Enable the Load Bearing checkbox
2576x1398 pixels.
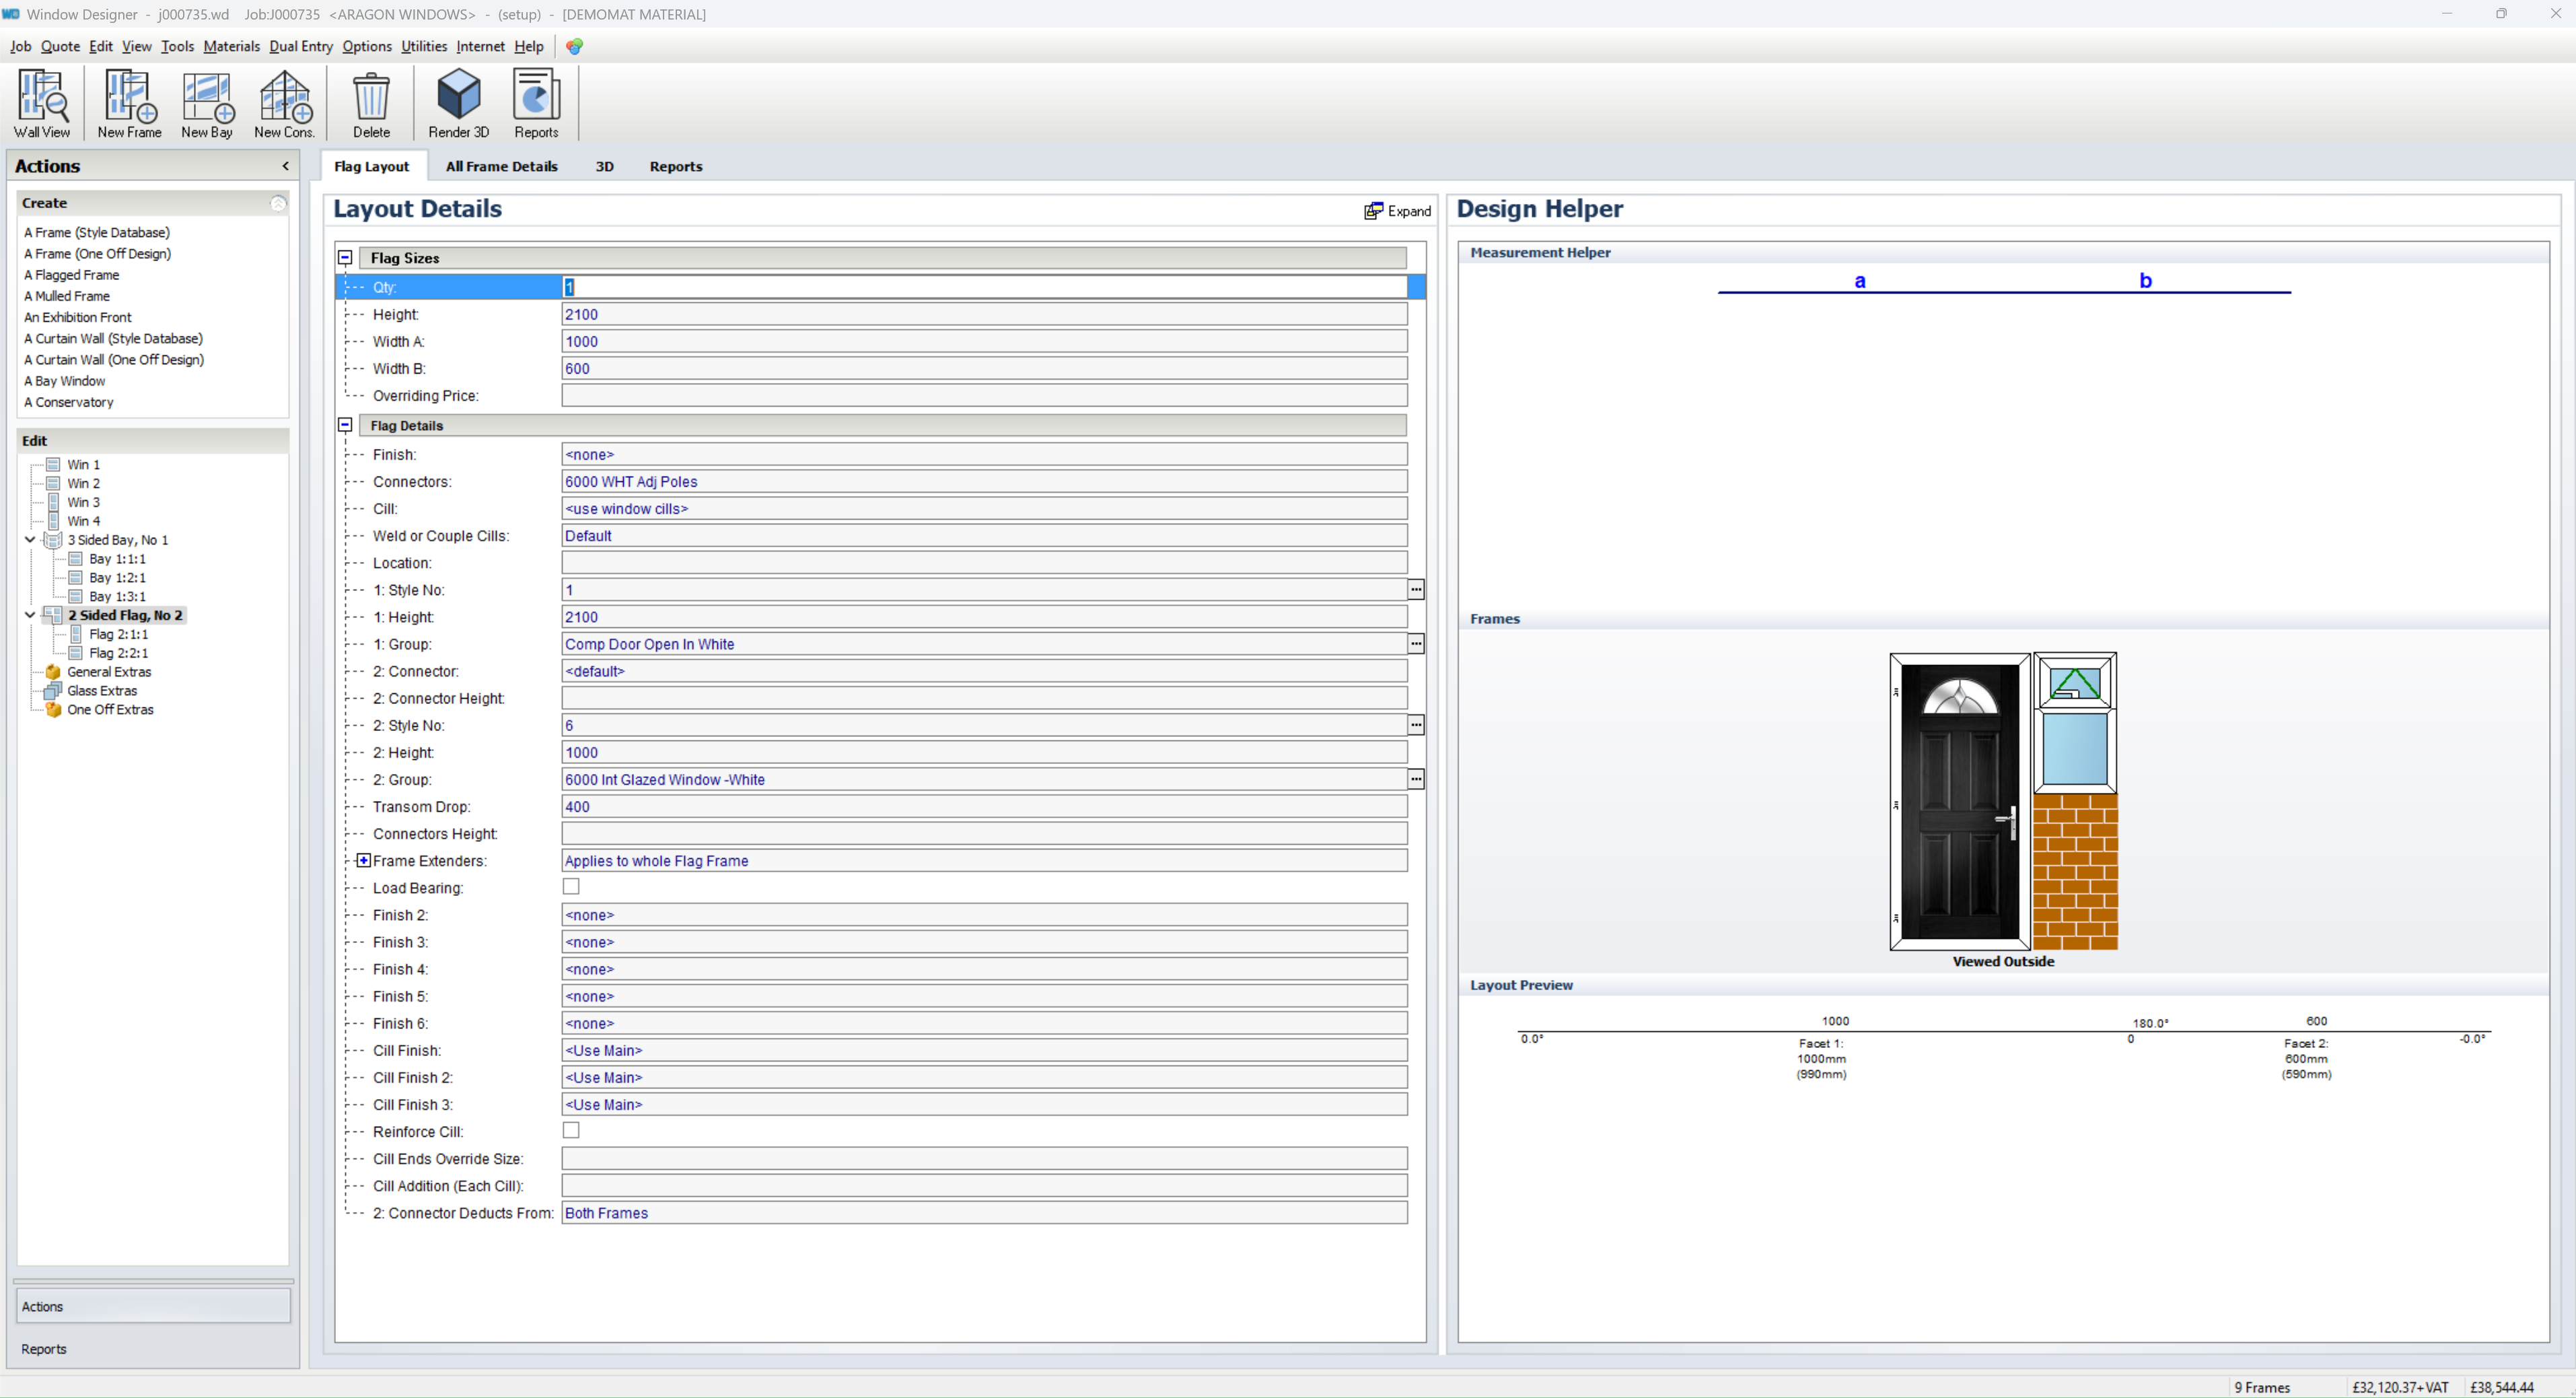coord(571,887)
